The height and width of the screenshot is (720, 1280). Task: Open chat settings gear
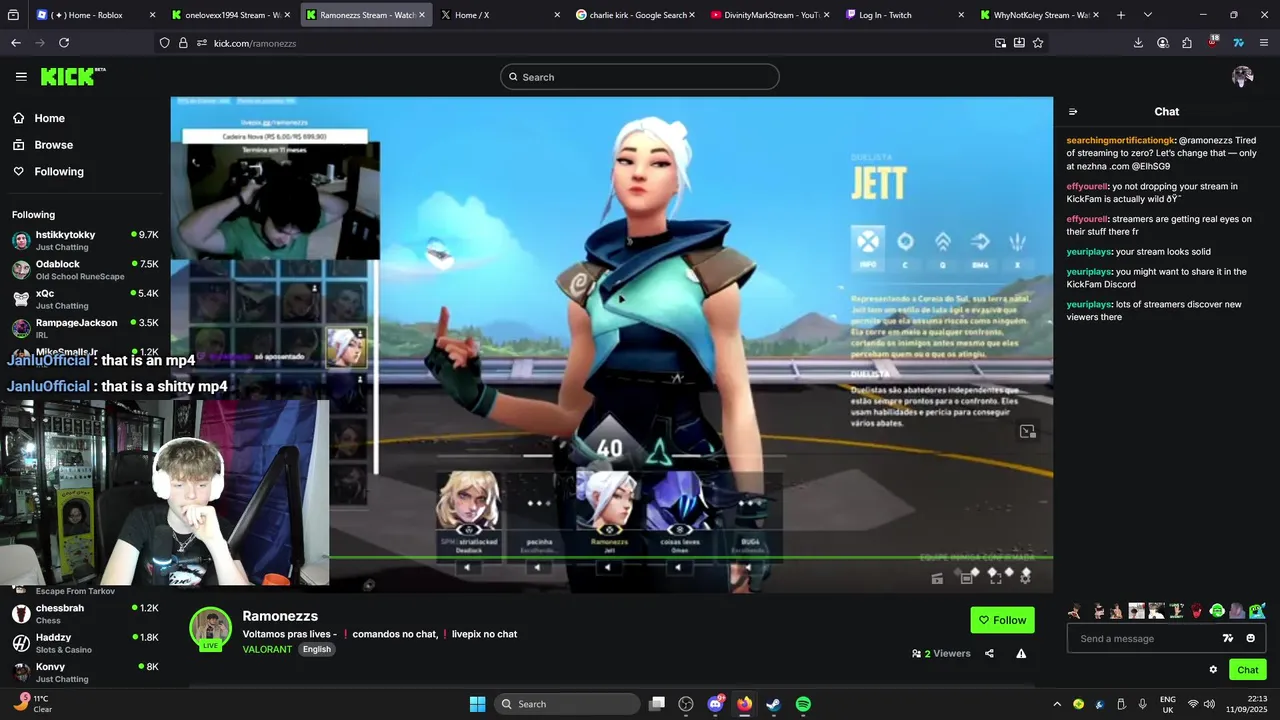[1213, 670]
